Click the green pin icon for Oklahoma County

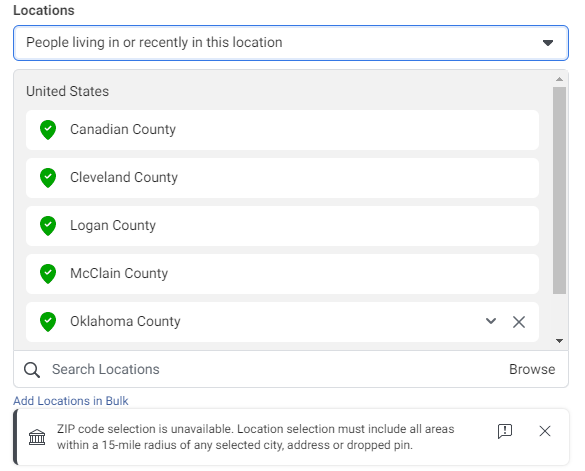pos(48,322)
